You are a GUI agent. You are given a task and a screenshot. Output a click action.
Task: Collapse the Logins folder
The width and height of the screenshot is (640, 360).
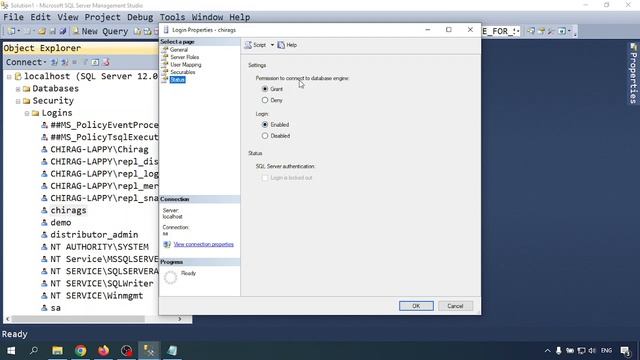27,113
